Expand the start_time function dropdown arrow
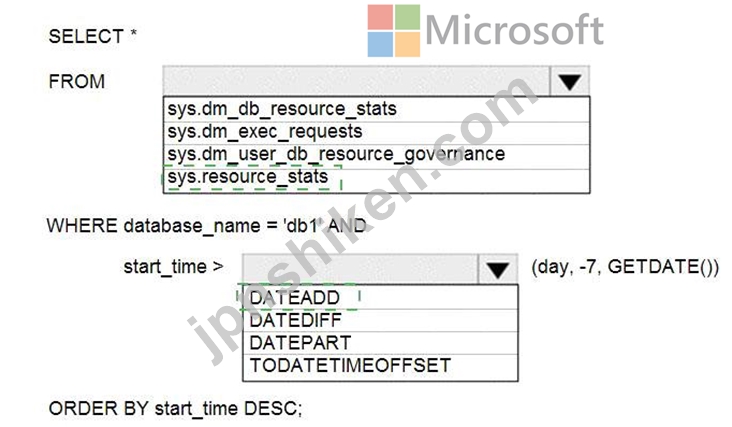732x427 pixels. (x=498, y=270)
